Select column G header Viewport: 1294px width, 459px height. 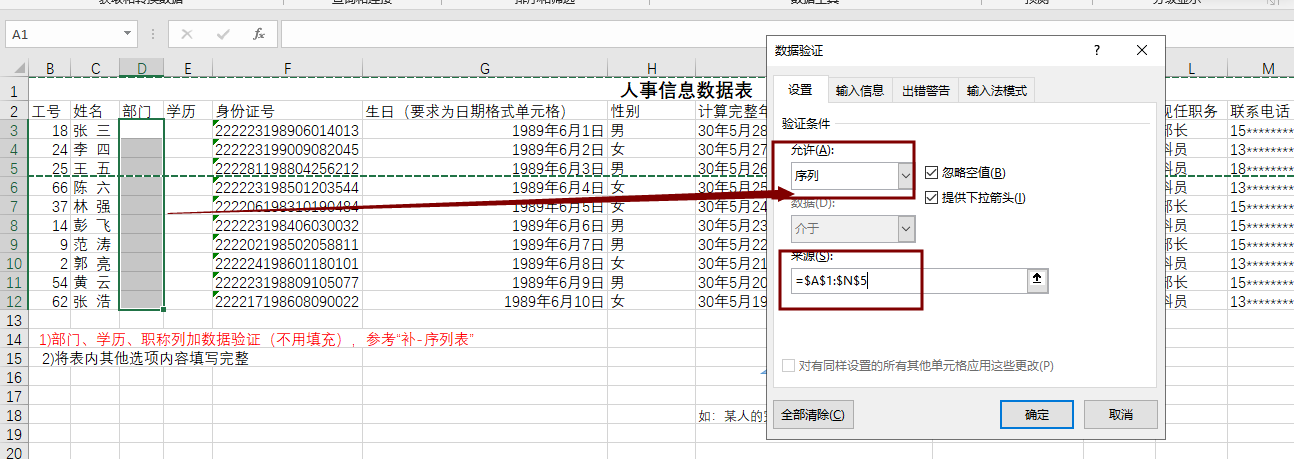click(485, 68)
